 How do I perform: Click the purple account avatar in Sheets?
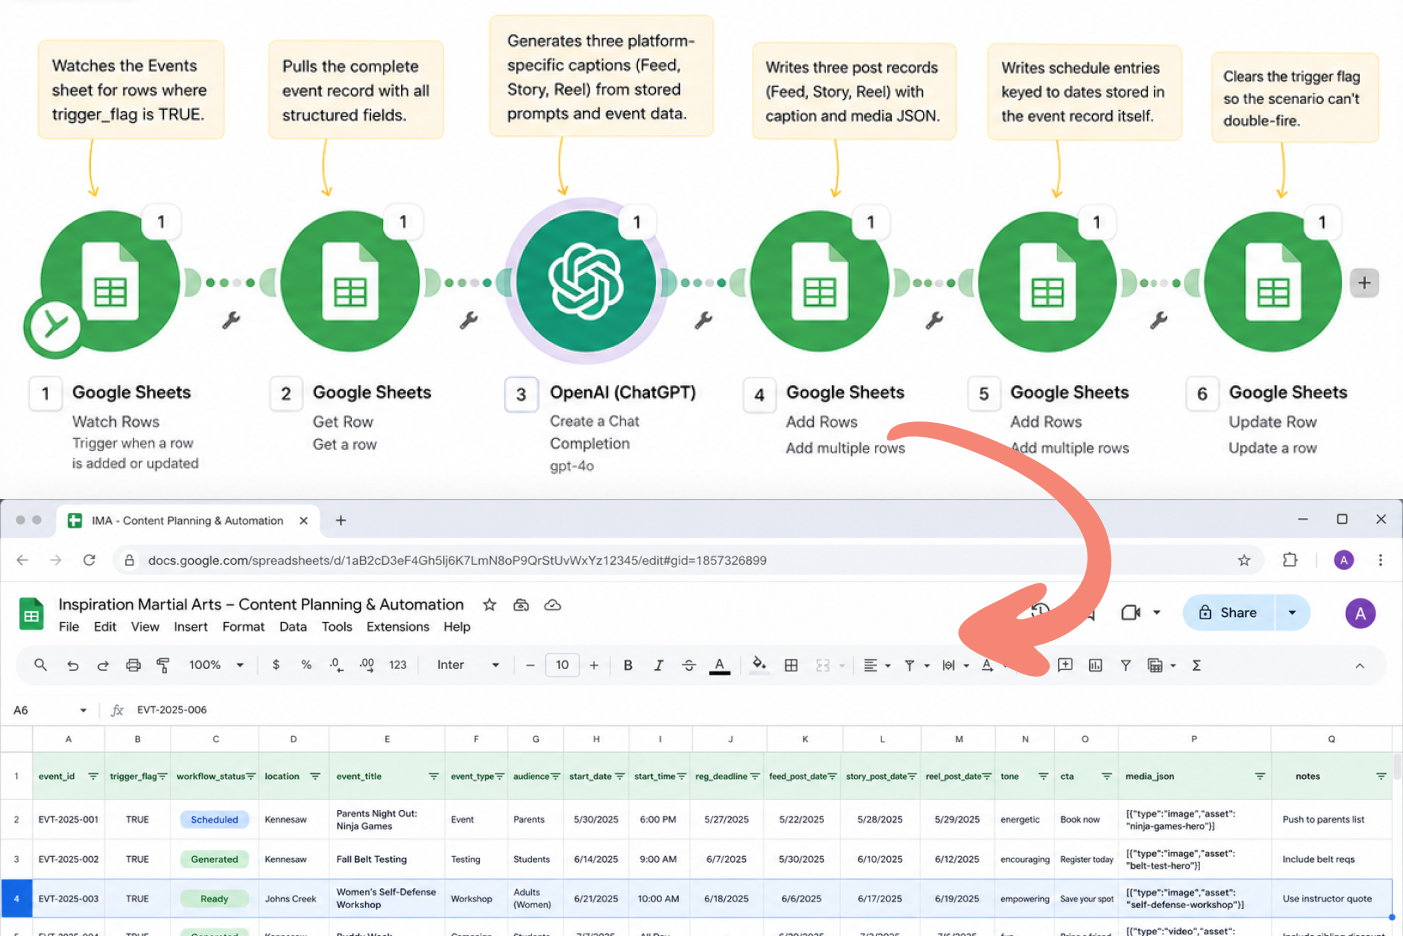coord(1360,613)
